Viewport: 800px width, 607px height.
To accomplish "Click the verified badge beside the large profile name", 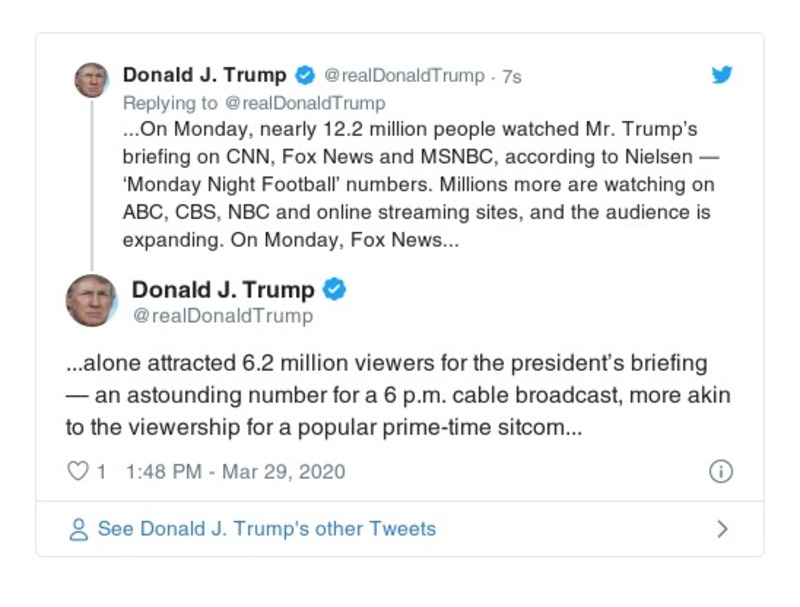I will [335, 290].
